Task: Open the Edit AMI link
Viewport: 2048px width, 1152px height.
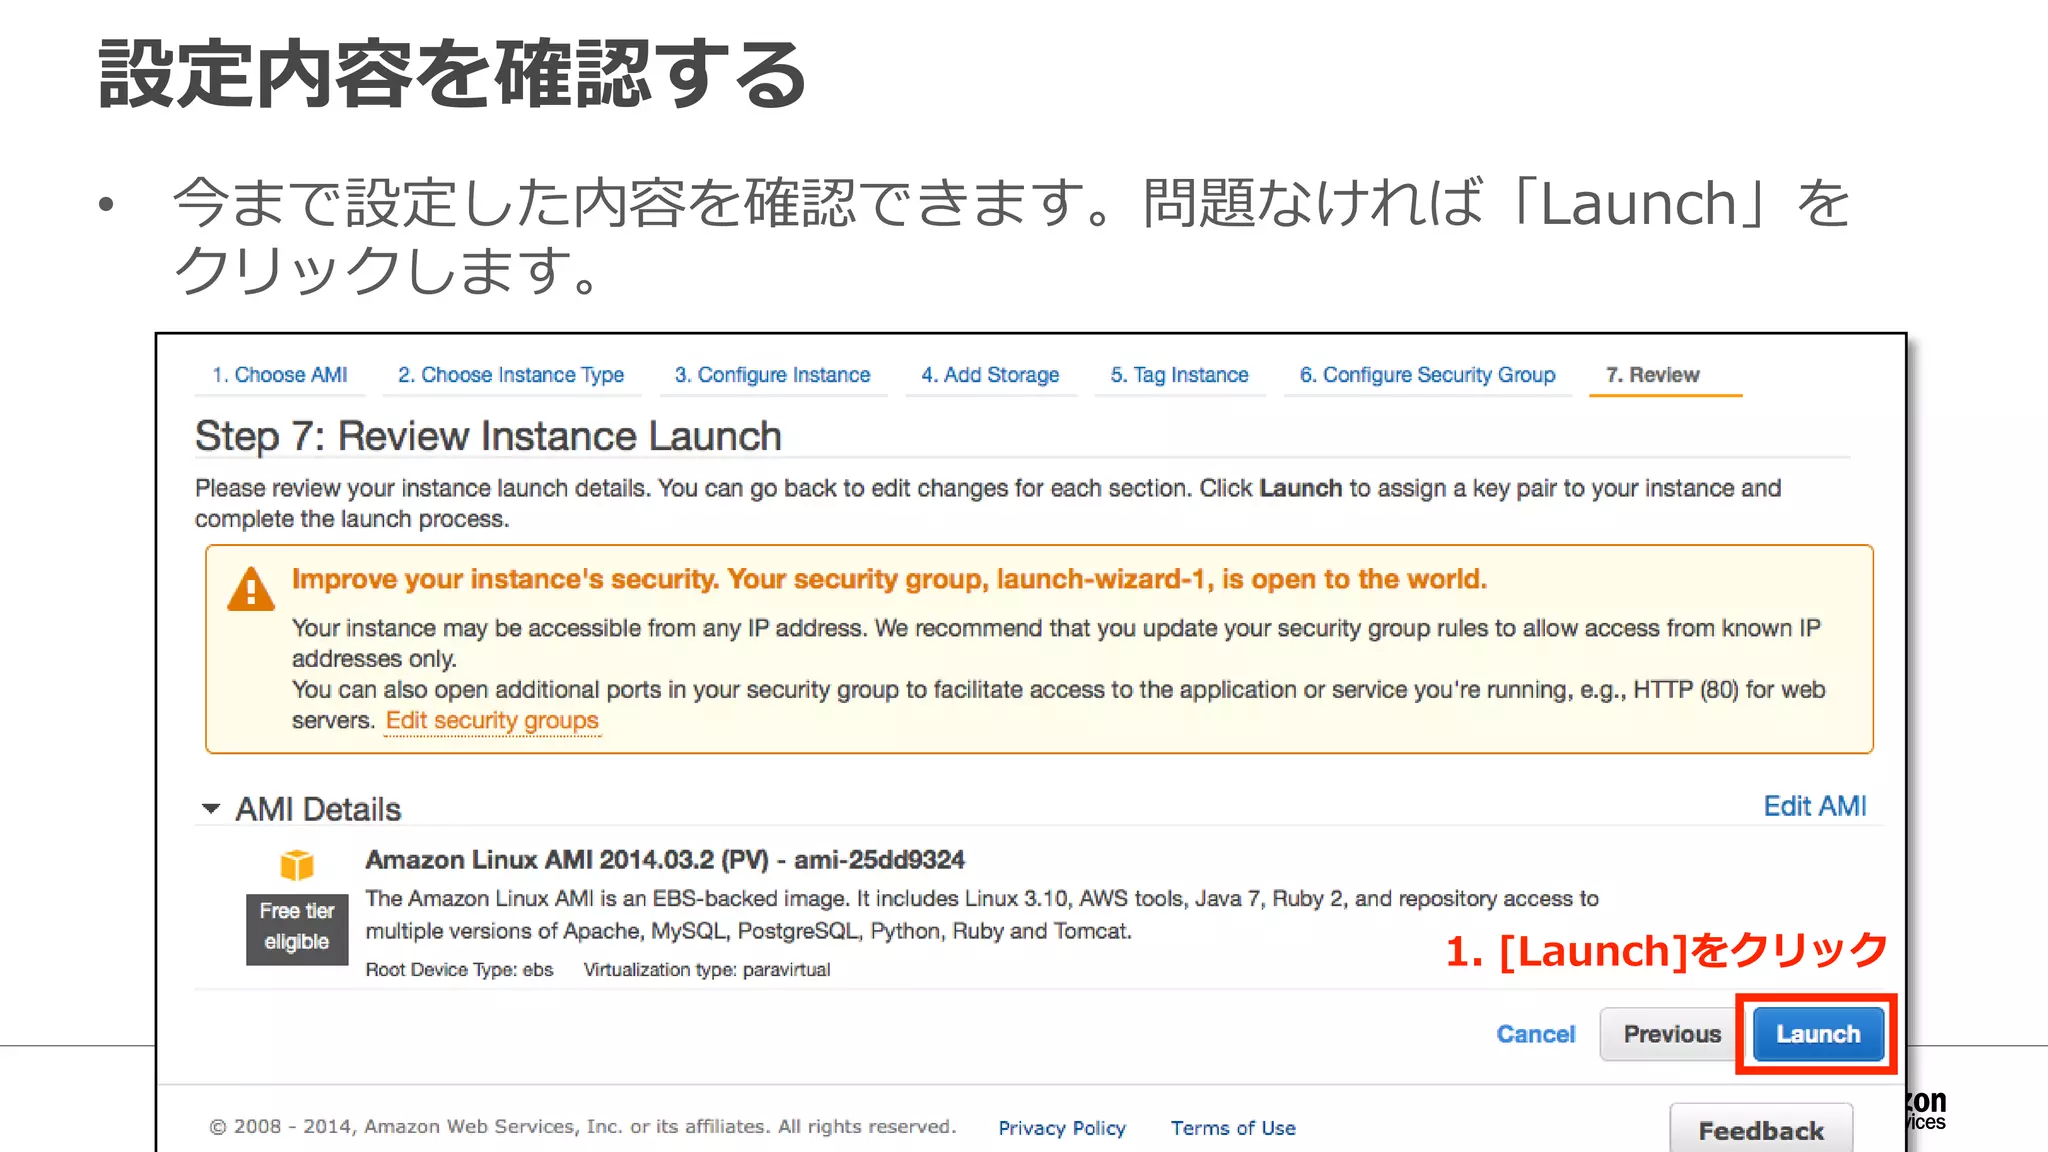Action: click(x=1814, y=806)
